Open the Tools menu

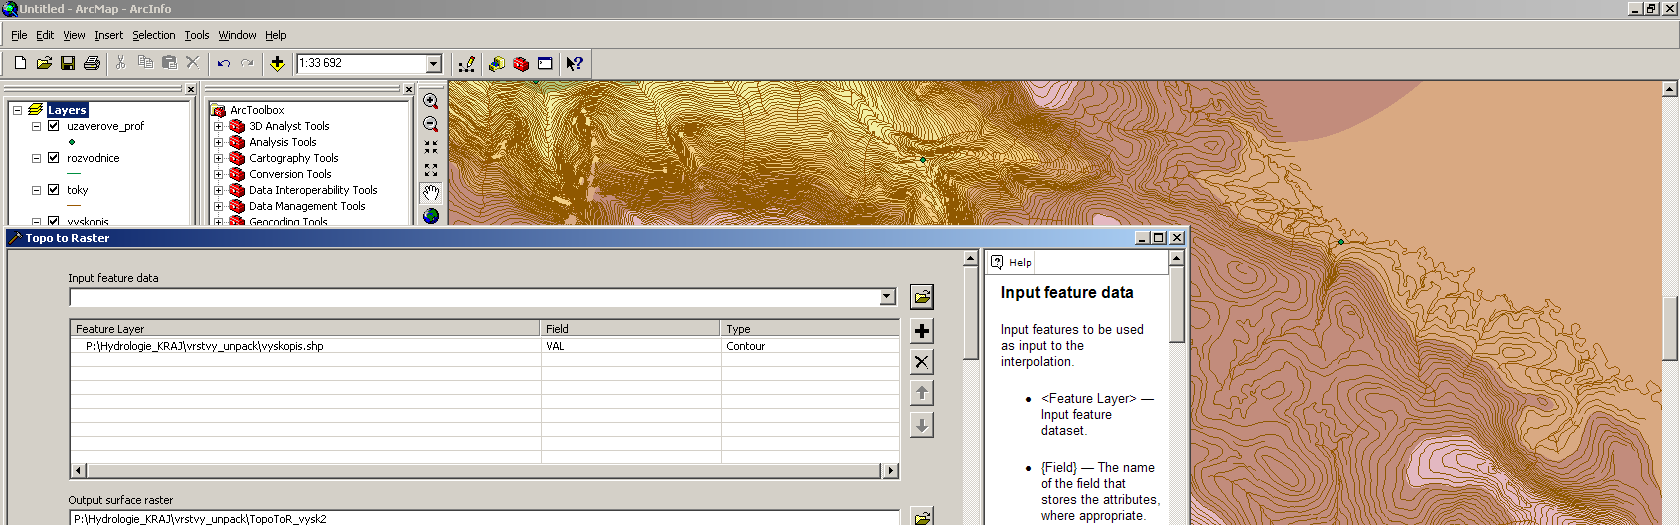[x=197, y=35]
